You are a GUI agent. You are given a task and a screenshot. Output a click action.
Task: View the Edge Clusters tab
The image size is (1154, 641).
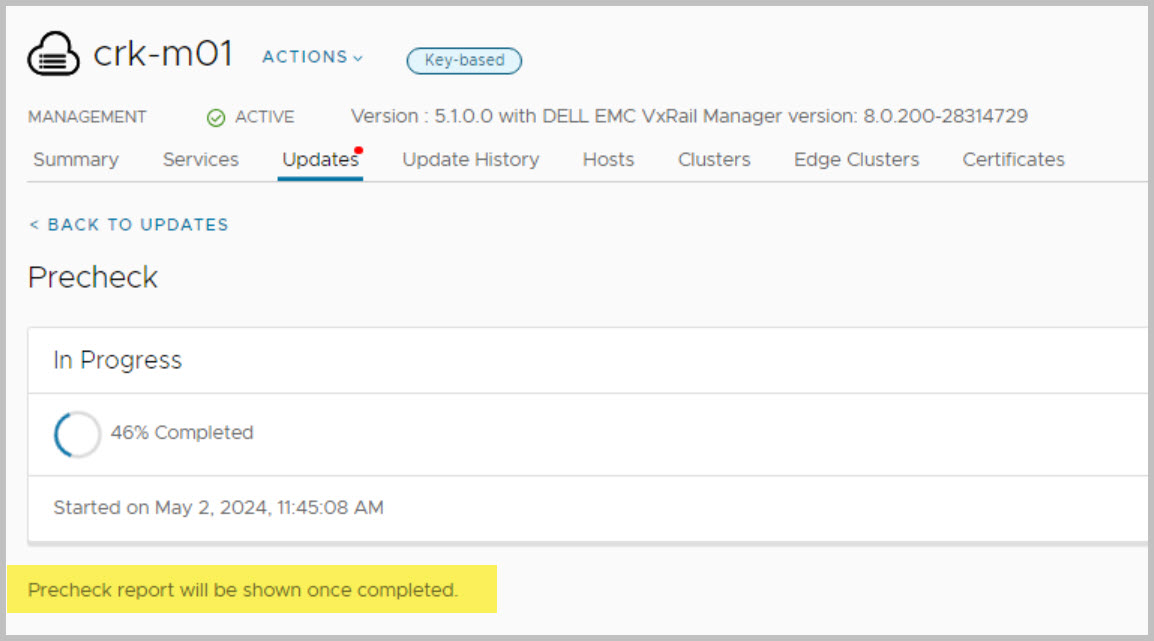pyautogui.click(x=856, y=160)
